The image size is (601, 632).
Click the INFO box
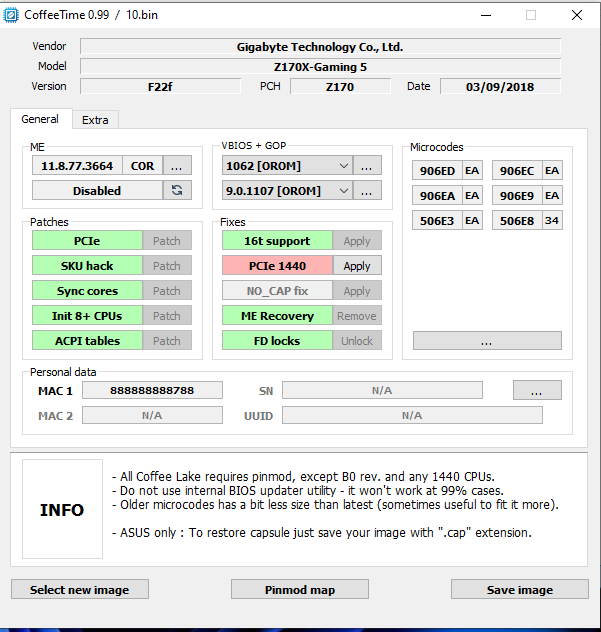click(62, 509)
